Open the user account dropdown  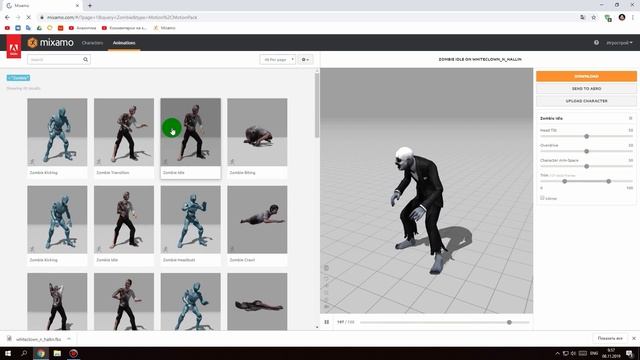[x=619, y=42]
